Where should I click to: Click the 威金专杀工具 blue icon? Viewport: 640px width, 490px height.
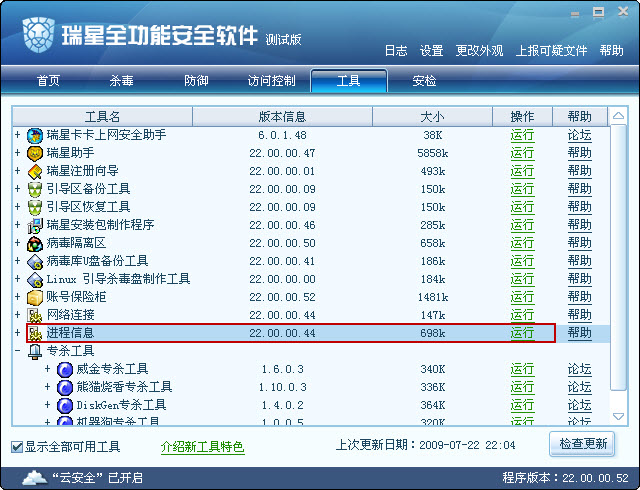click(x=65, y=370)
